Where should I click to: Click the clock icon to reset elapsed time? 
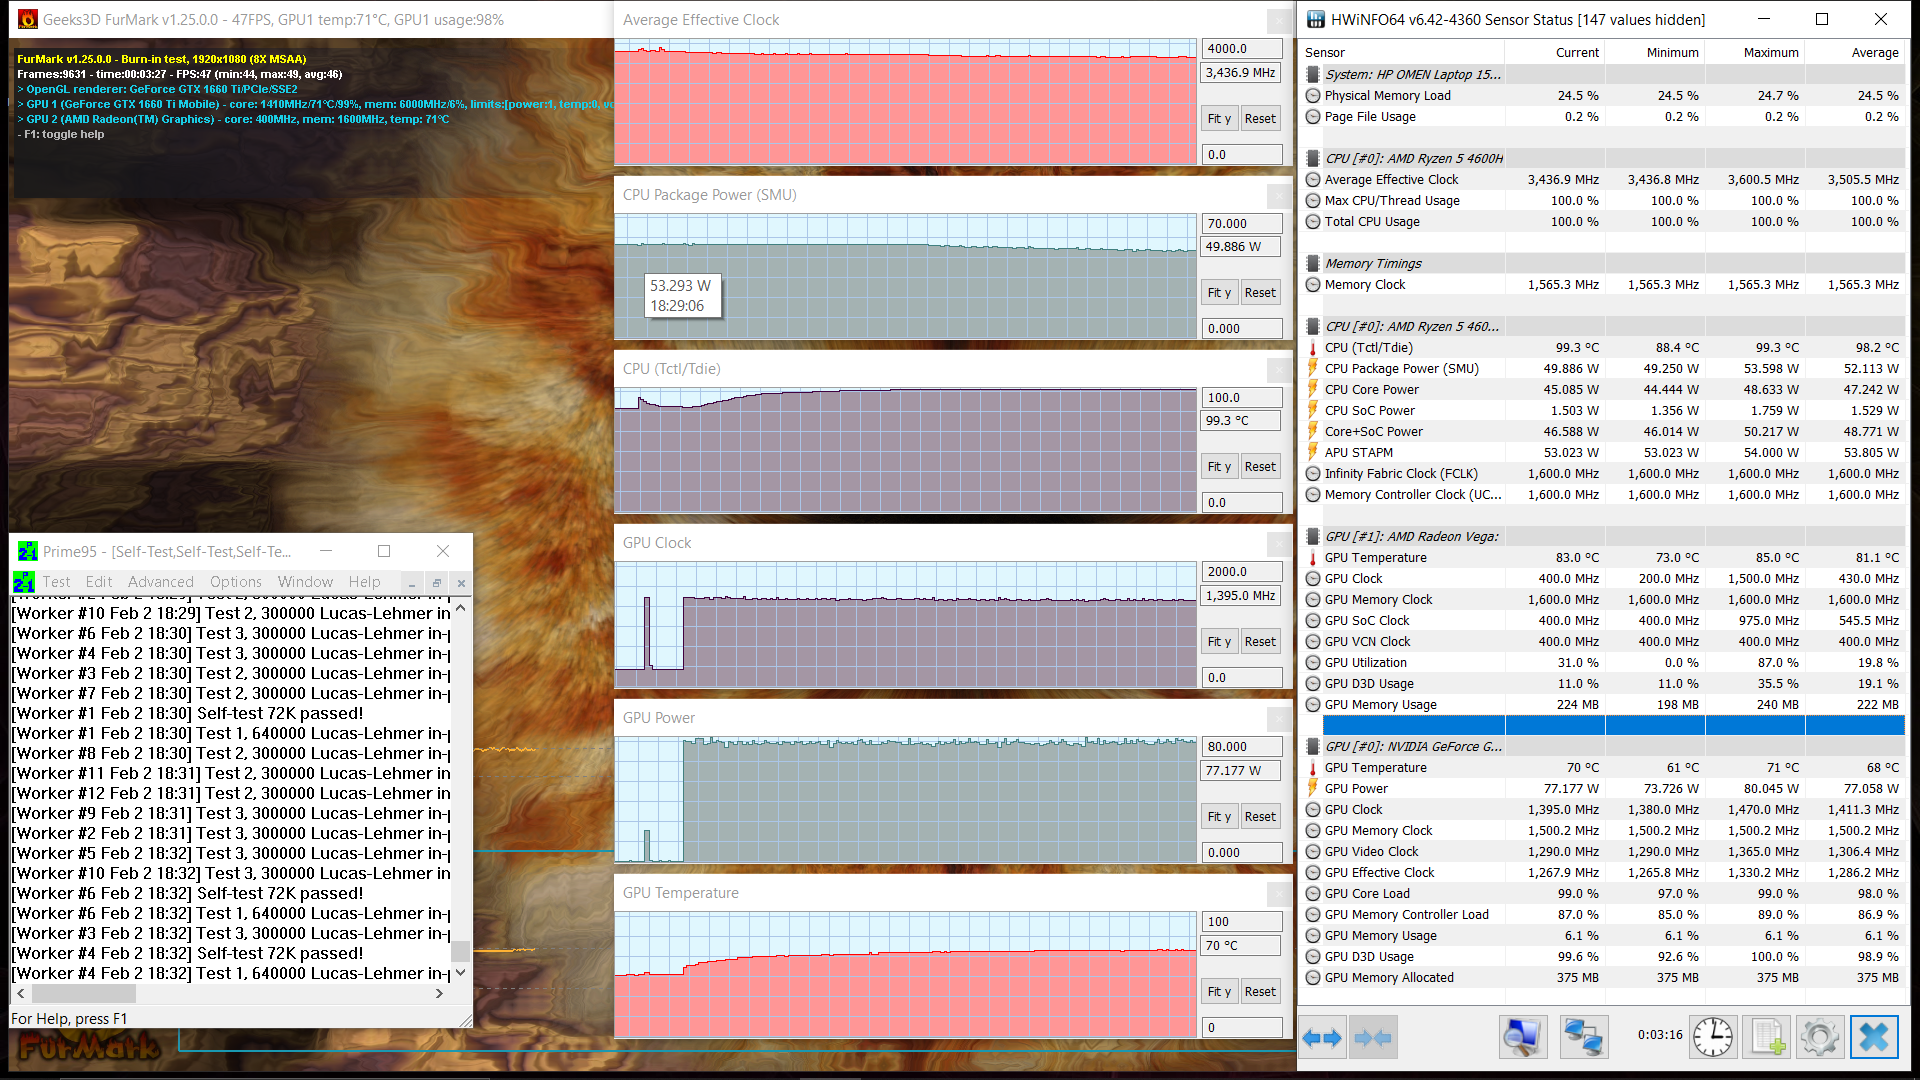(1713, 1037)
